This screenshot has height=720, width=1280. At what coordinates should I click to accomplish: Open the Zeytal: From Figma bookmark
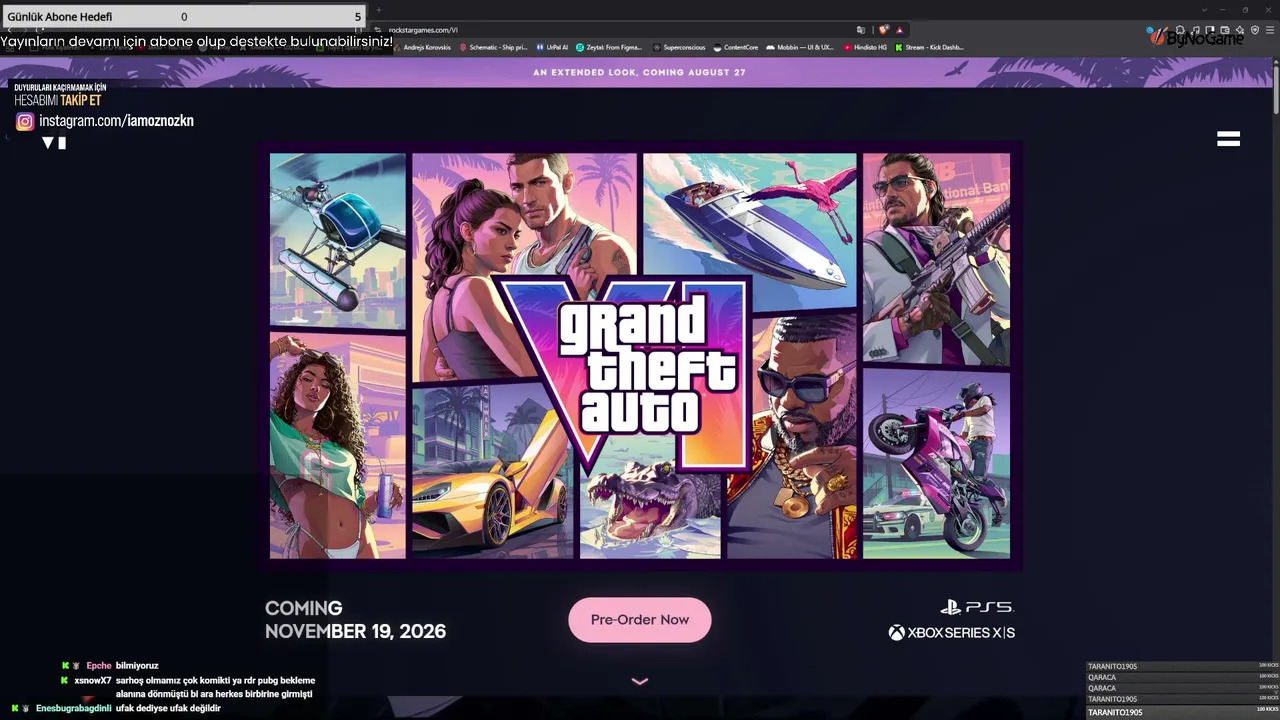tap(609, 47)
